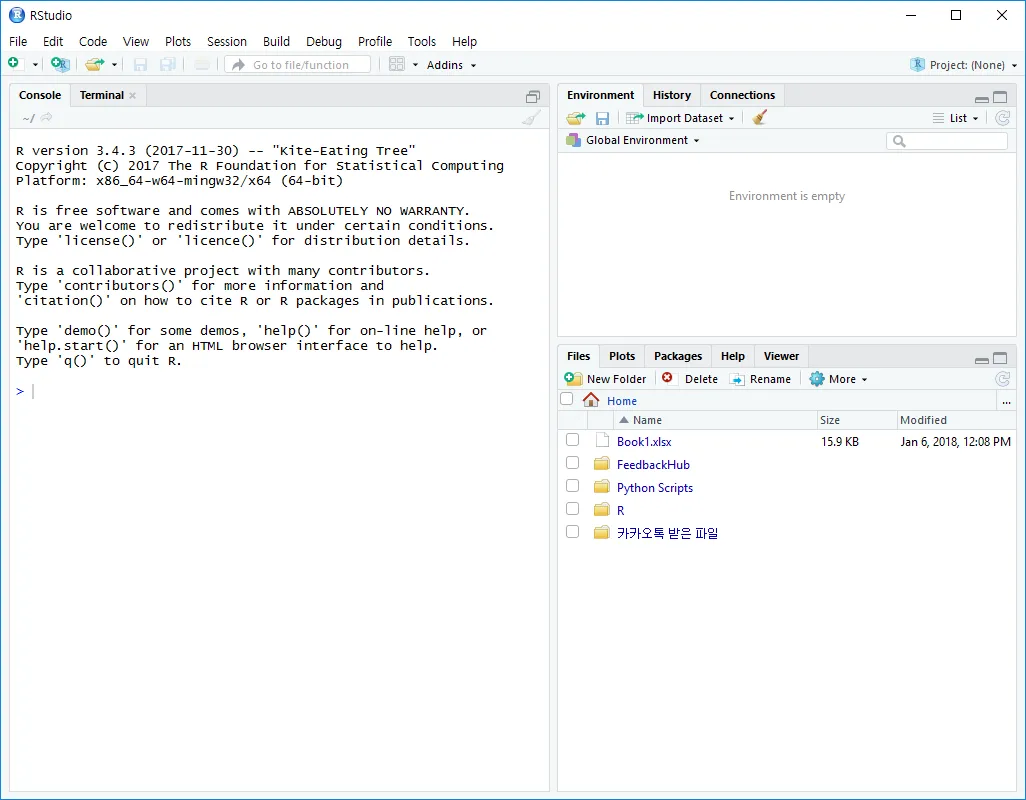Click the Create a Project icon
The height and width of the screenshot is (800, 1026).
(x=60, y=64)
